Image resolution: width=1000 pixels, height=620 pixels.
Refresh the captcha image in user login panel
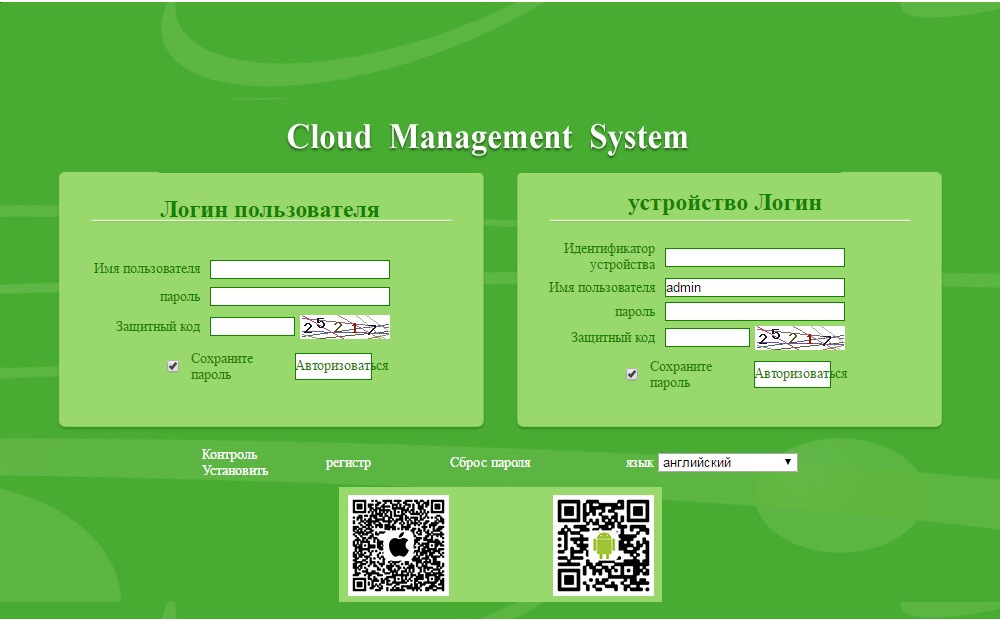345,327
